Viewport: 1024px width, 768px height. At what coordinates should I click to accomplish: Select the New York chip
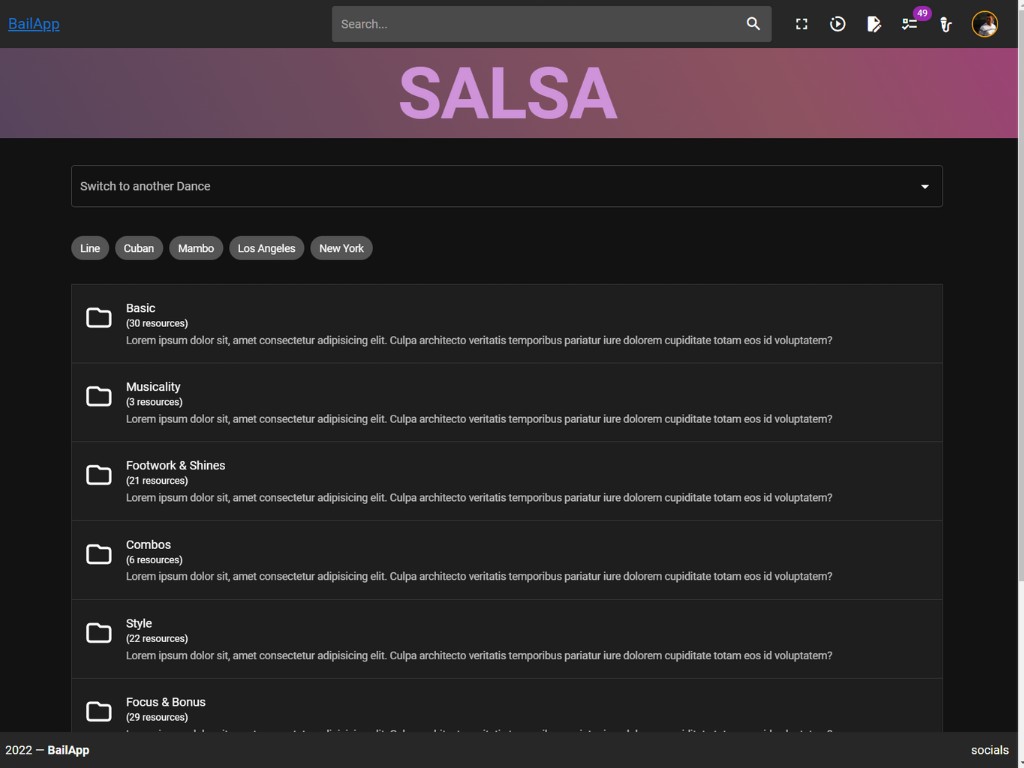pos(342,248)
